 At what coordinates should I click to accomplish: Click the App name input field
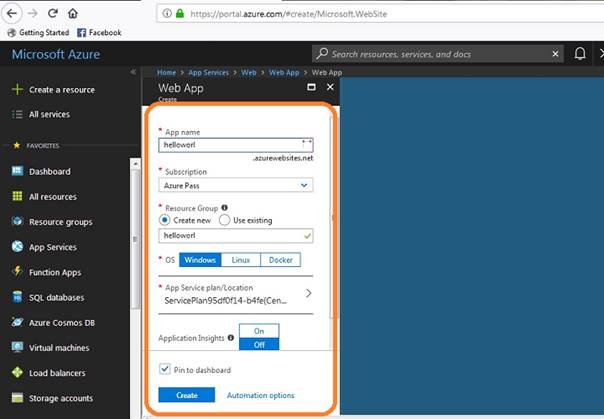coord(236,145)
